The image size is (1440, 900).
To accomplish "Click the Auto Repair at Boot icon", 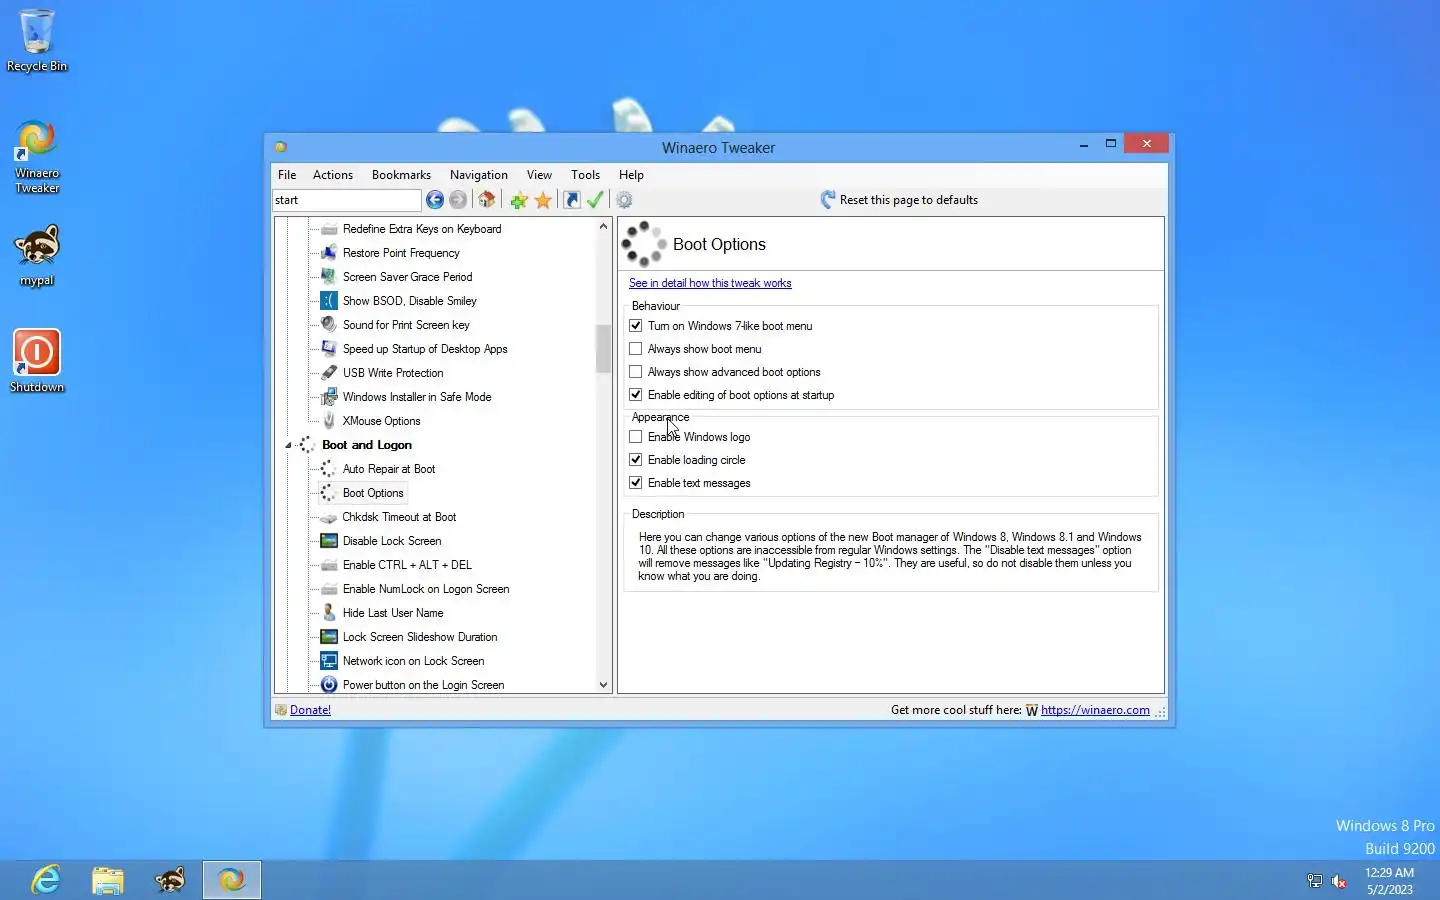I will click(329, 469).
